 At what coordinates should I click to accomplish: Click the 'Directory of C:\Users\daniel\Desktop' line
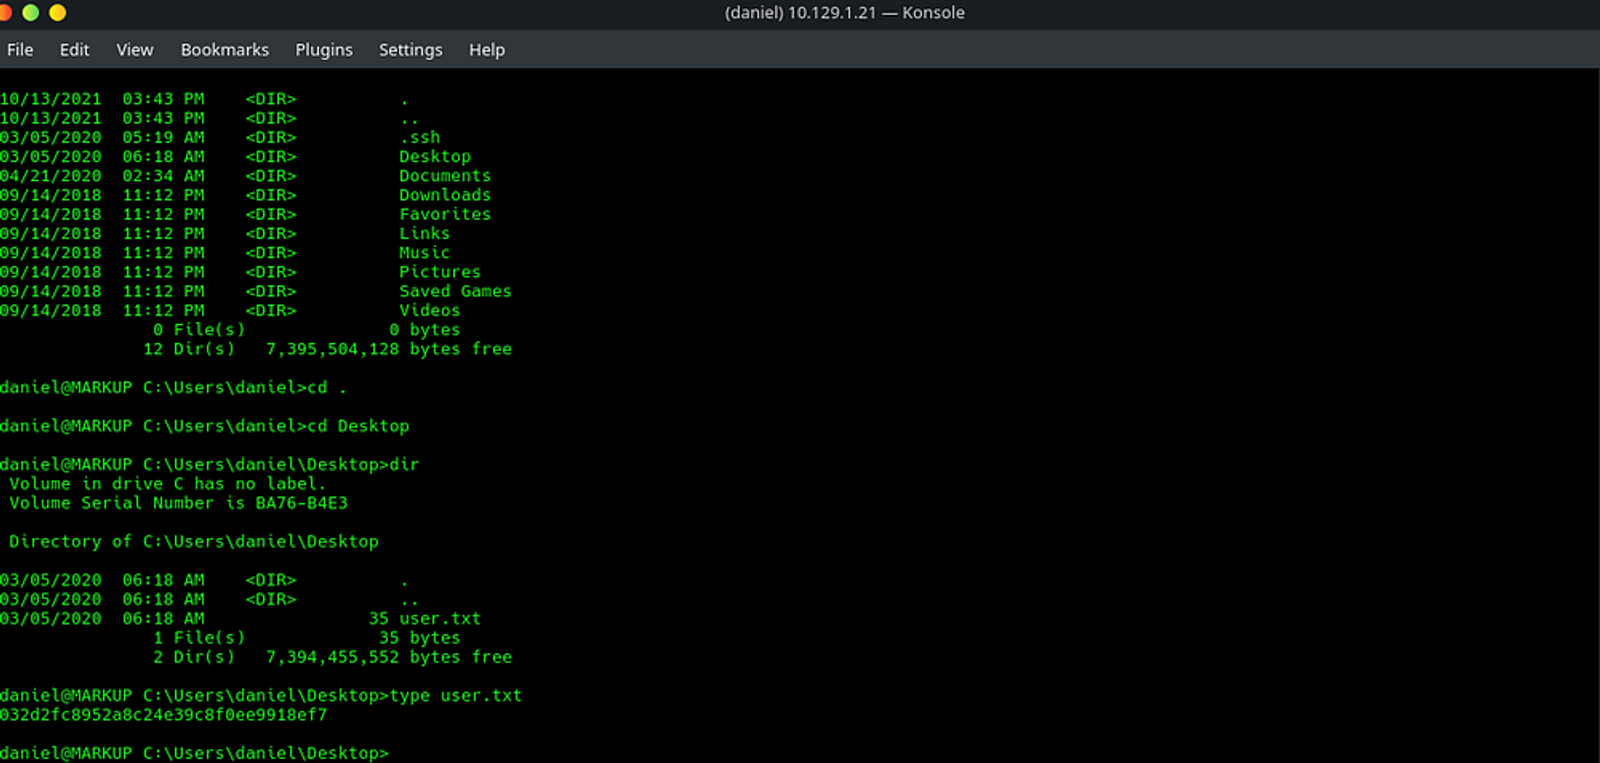[194, 542]
